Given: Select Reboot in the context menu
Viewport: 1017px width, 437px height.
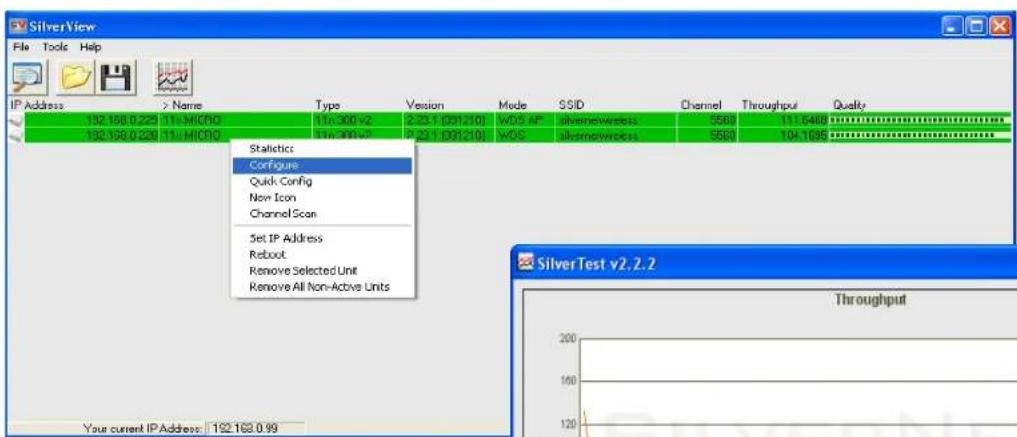Looking at the screenshot, I should 322,254.
